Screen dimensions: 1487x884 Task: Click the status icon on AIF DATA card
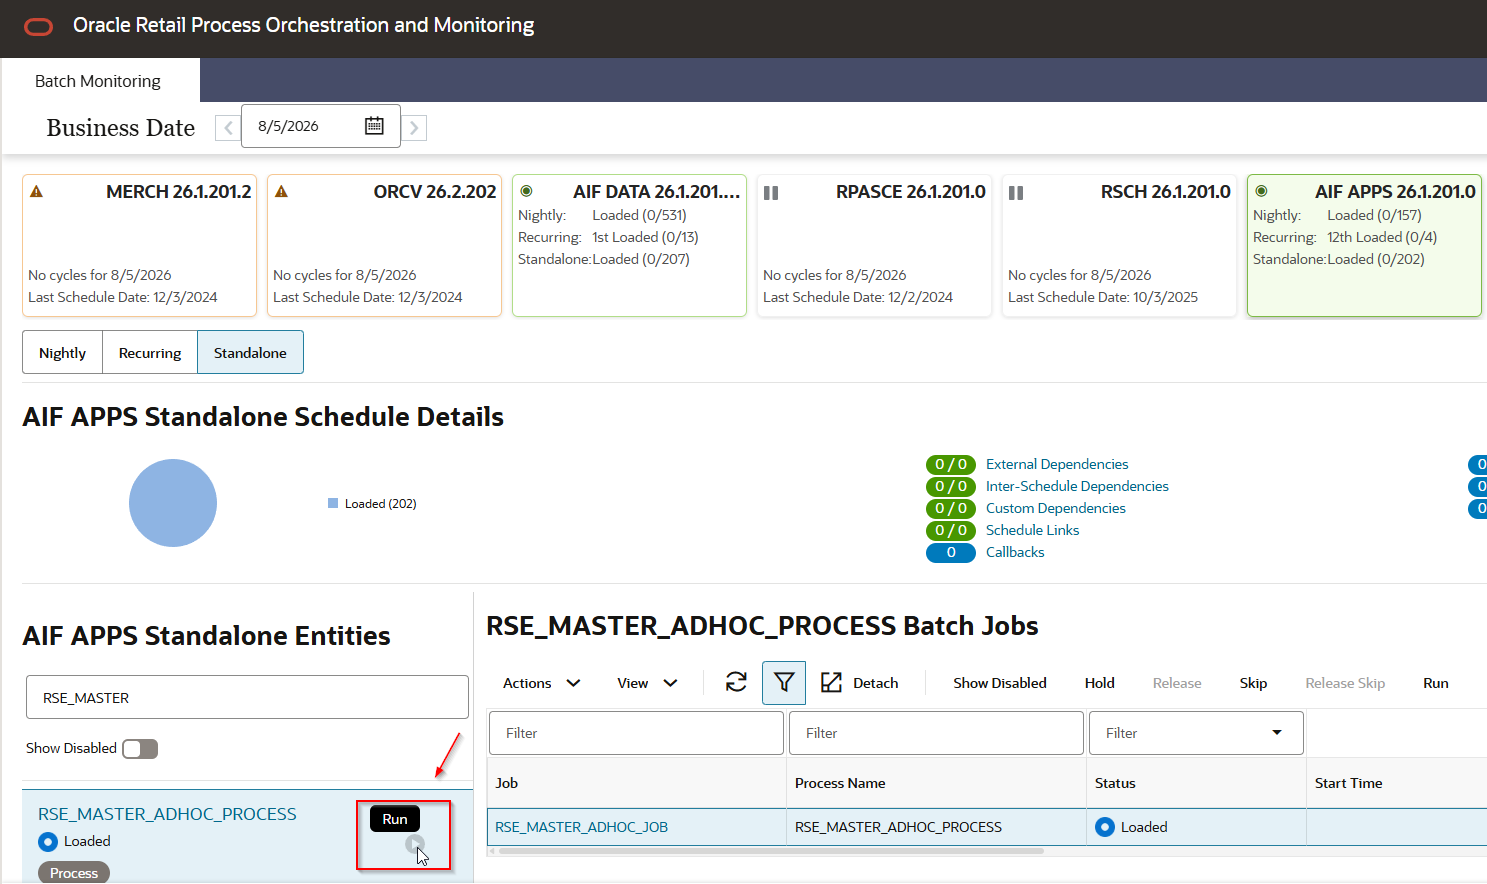coord(526,191)
